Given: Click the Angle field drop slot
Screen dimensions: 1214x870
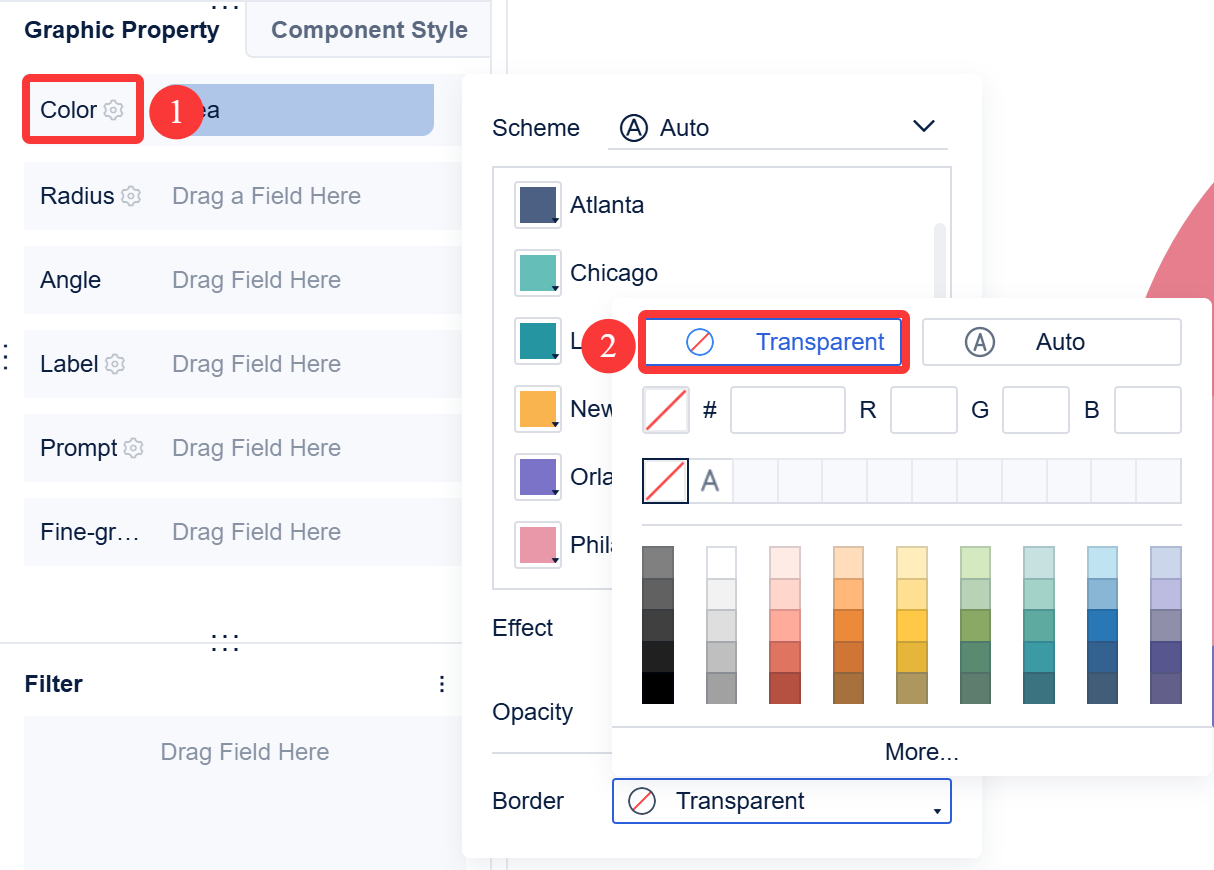Looking at the screenshot, I should (256, 280).
